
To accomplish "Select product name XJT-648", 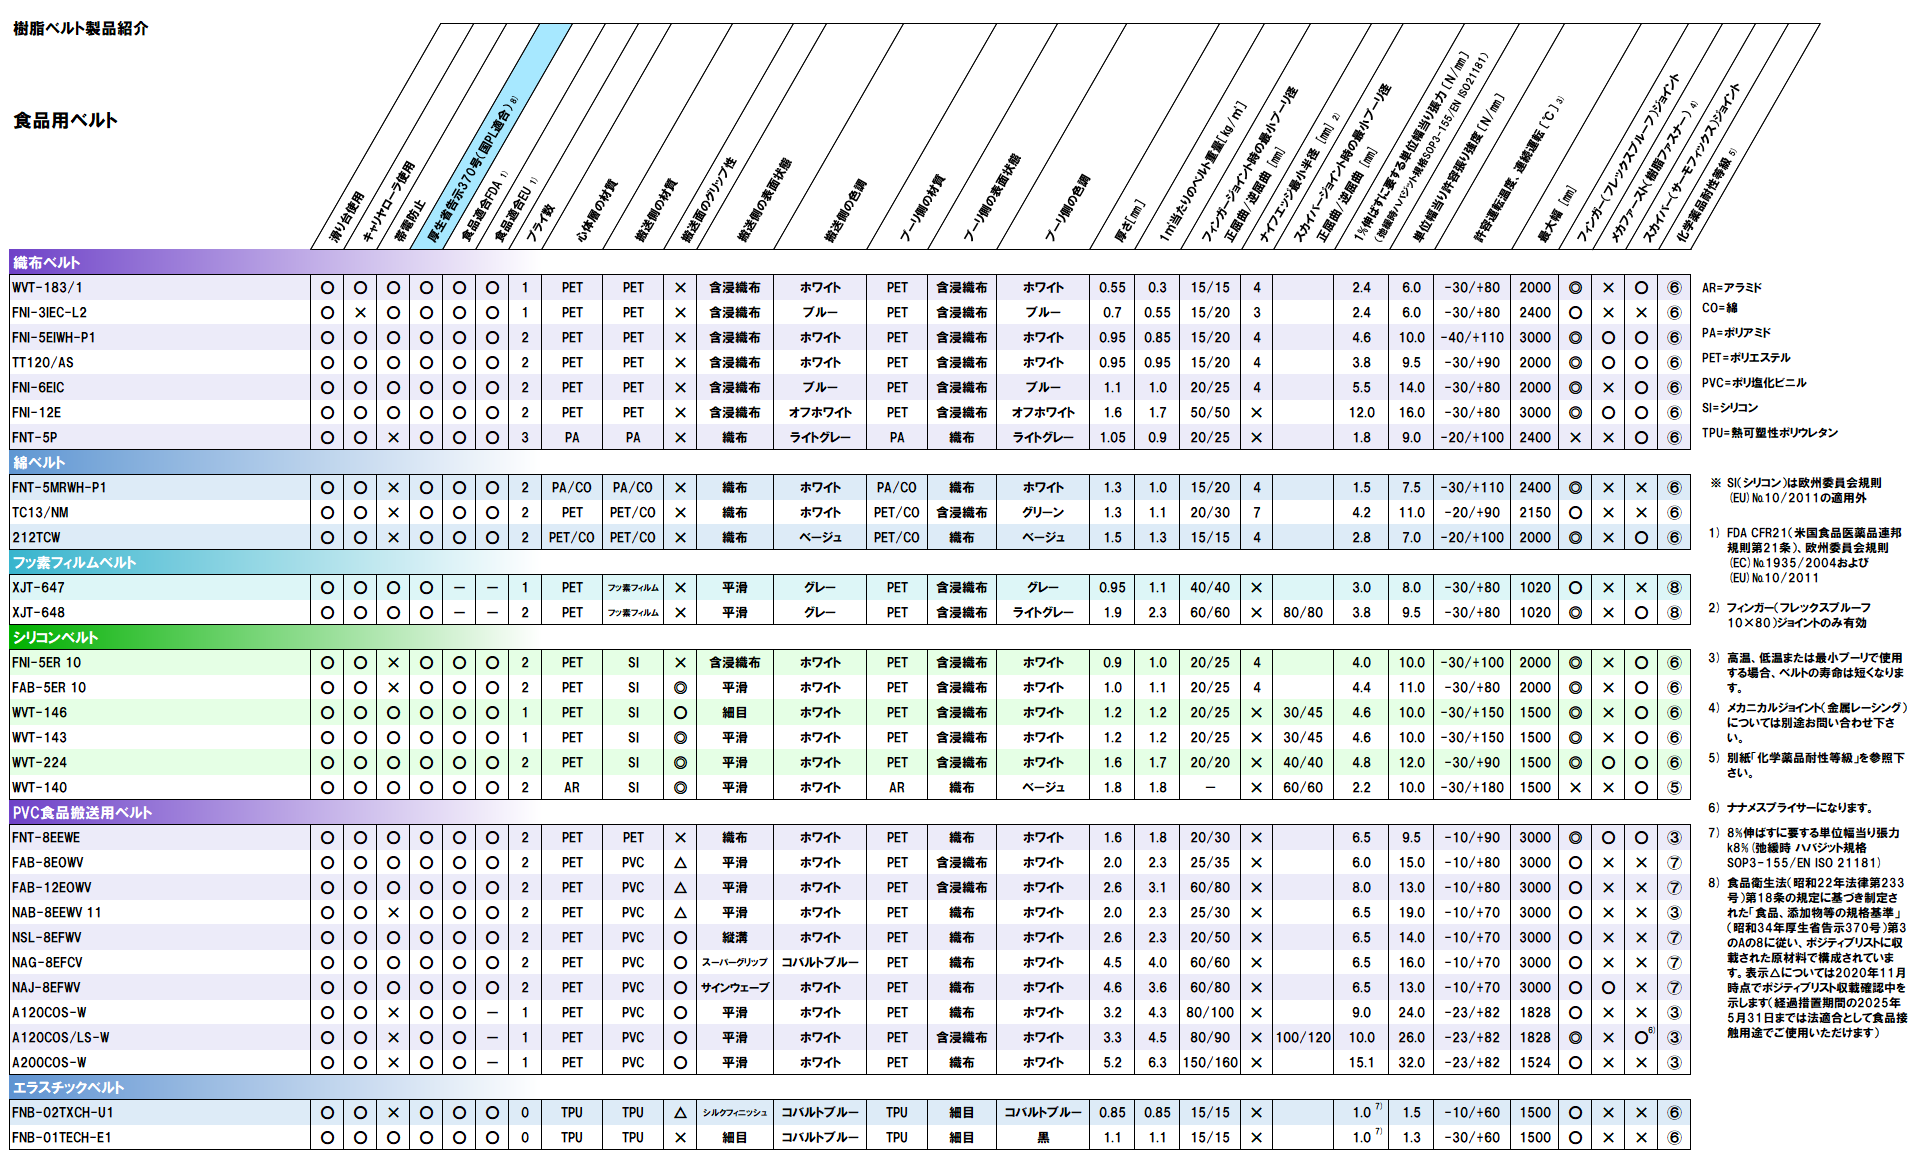I will pos(38,612).
